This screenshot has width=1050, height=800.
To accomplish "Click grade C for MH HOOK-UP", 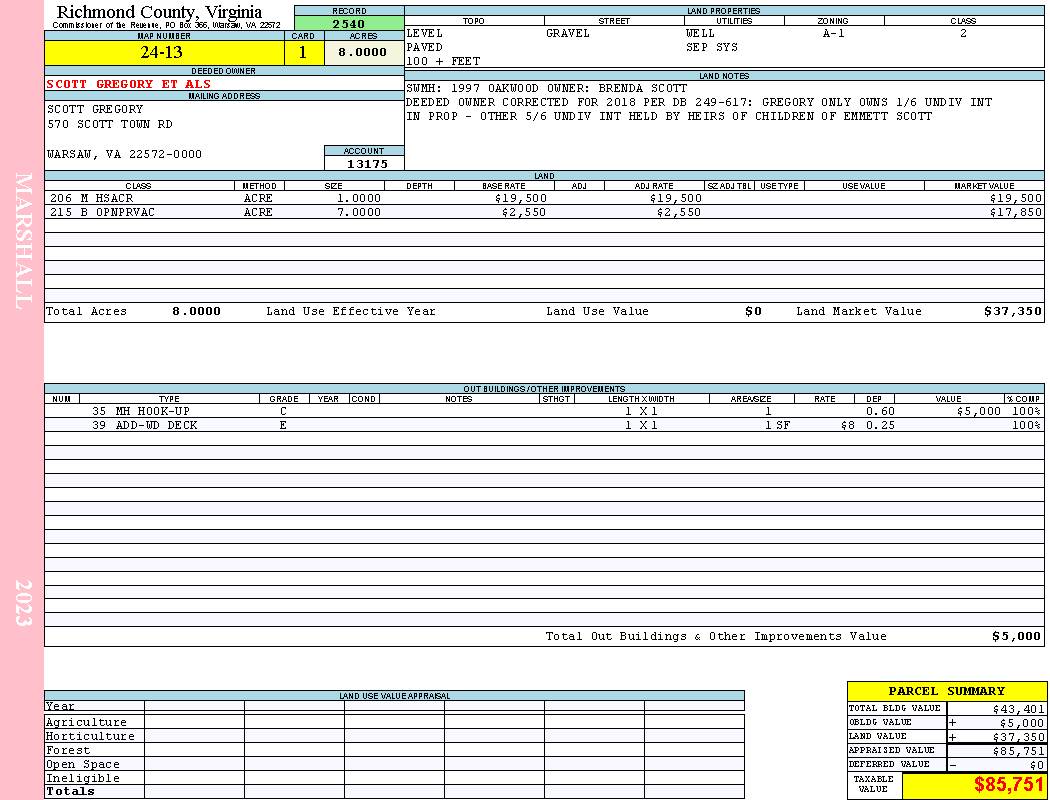I will click(283, 411).
